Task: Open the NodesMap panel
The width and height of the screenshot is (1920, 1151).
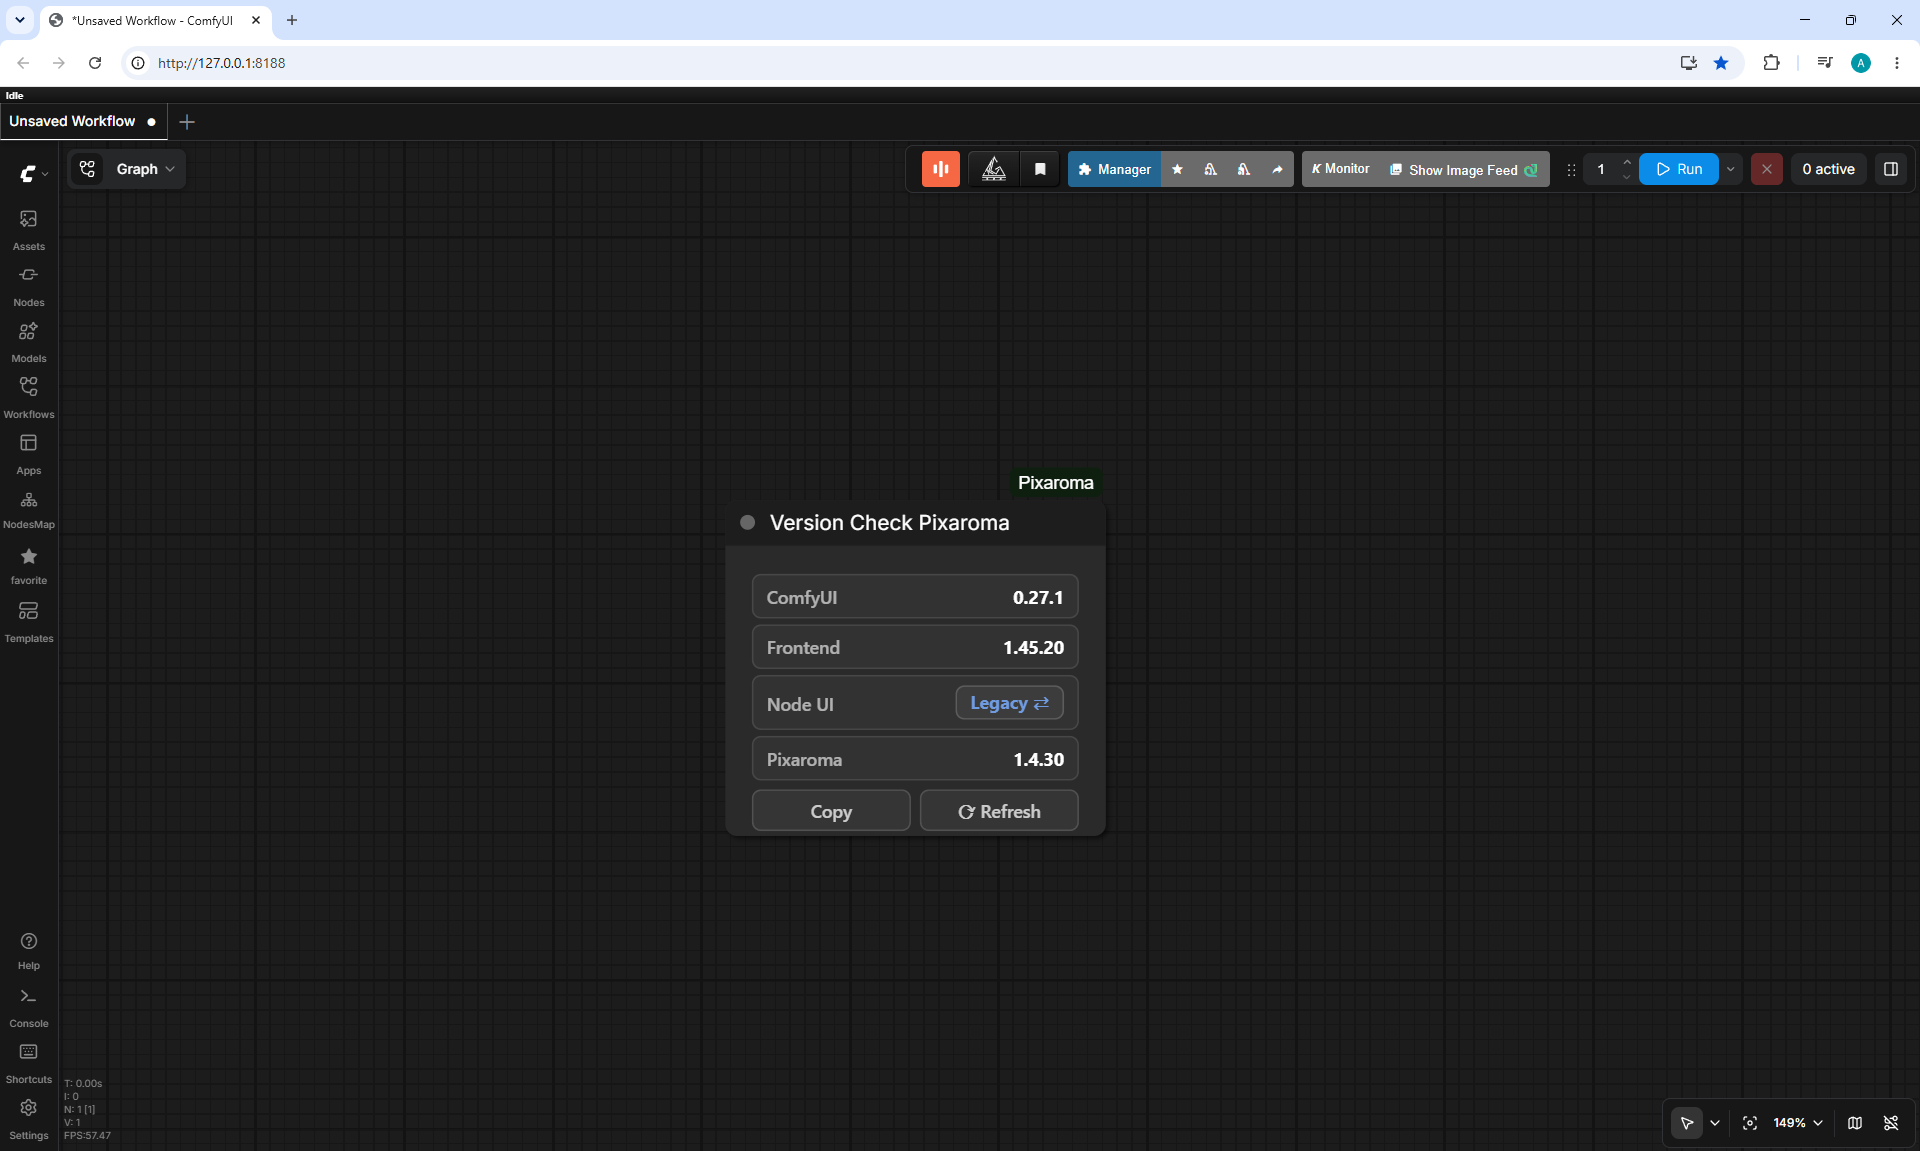Action: [x=29, y=509]
